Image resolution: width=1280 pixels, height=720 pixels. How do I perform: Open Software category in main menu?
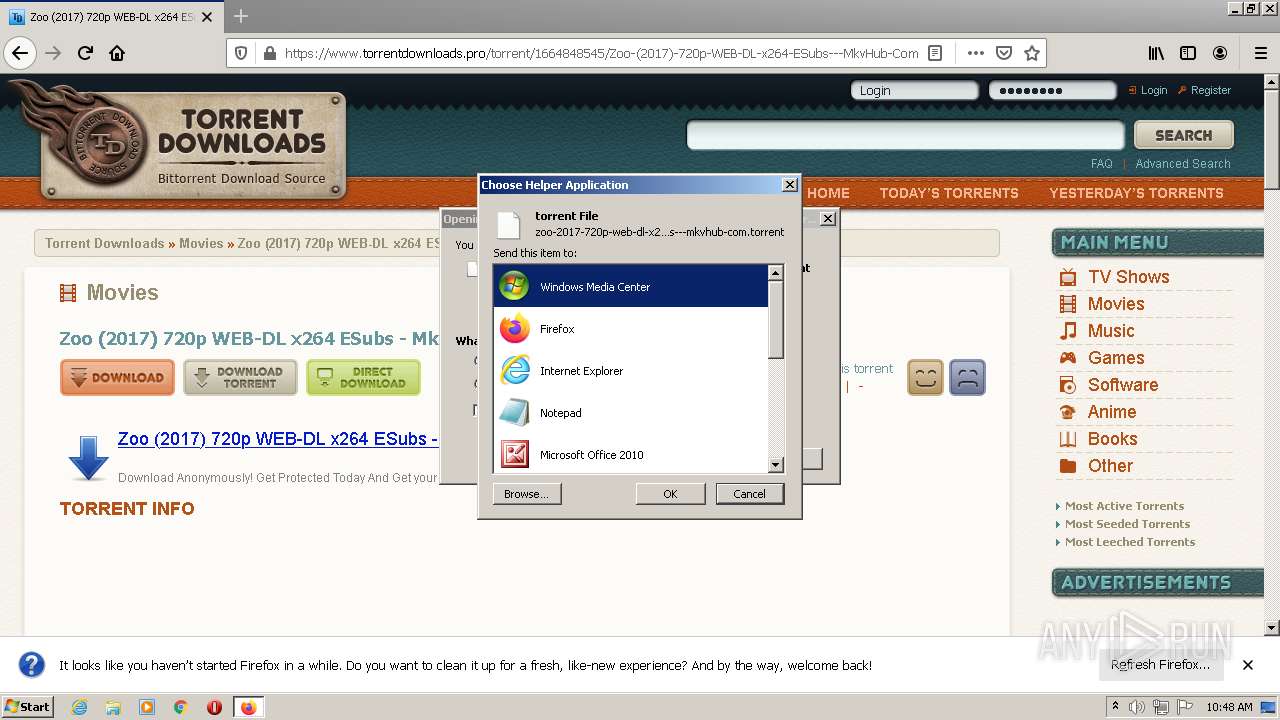point(1123,385)
